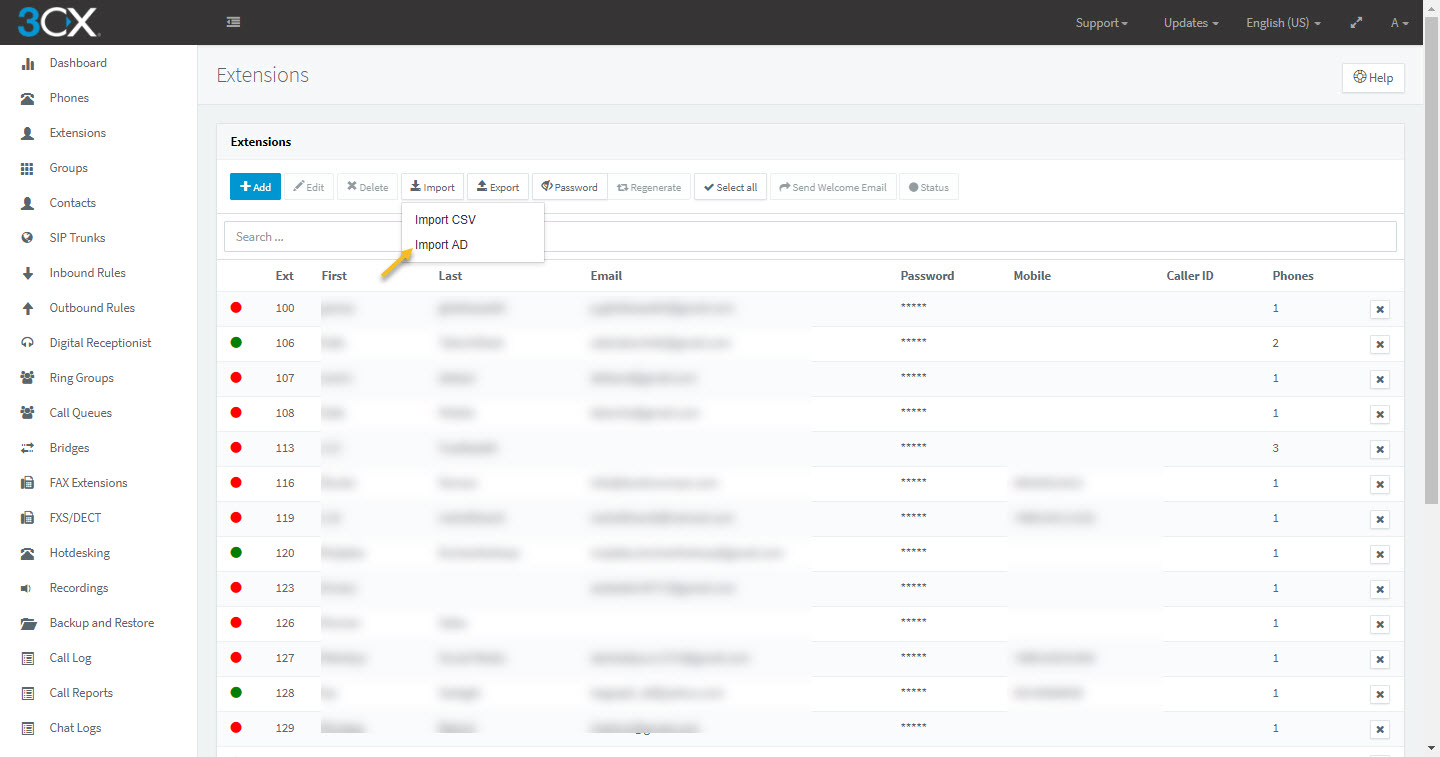The height and width of the screenshot is (757, 1440).
Task: Click phones count 2 for extension 106
Action: (x=1276, y=343)
